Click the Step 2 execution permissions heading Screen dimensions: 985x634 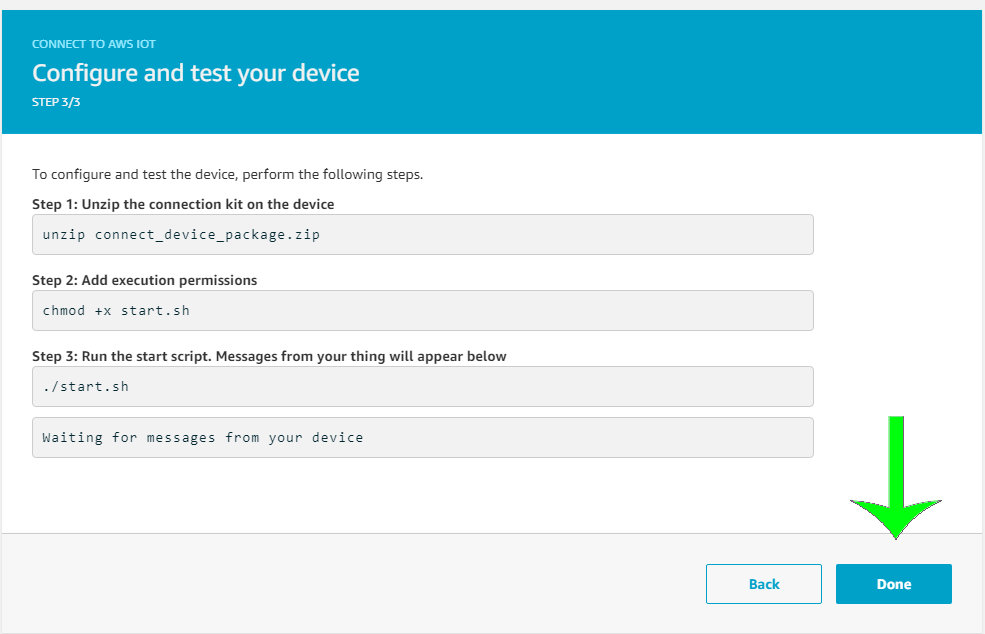click(144, 280)
